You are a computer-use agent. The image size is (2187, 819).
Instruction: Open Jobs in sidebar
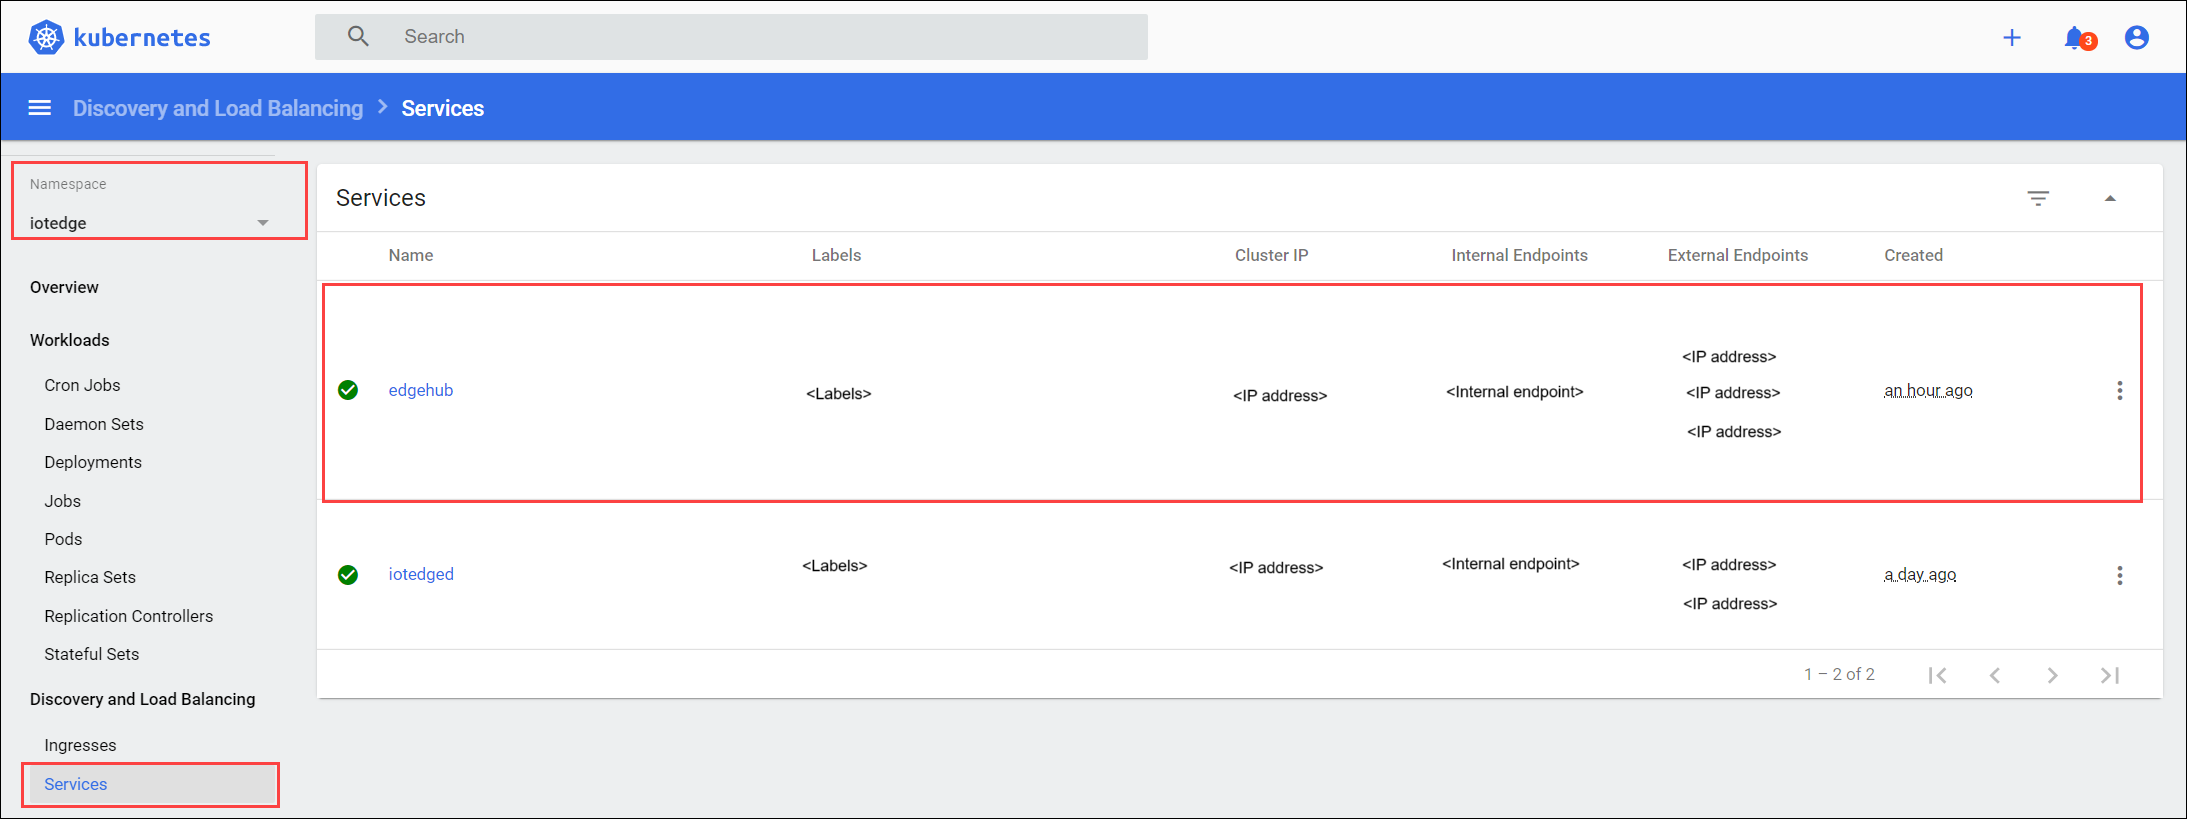(x=63, y=501)
